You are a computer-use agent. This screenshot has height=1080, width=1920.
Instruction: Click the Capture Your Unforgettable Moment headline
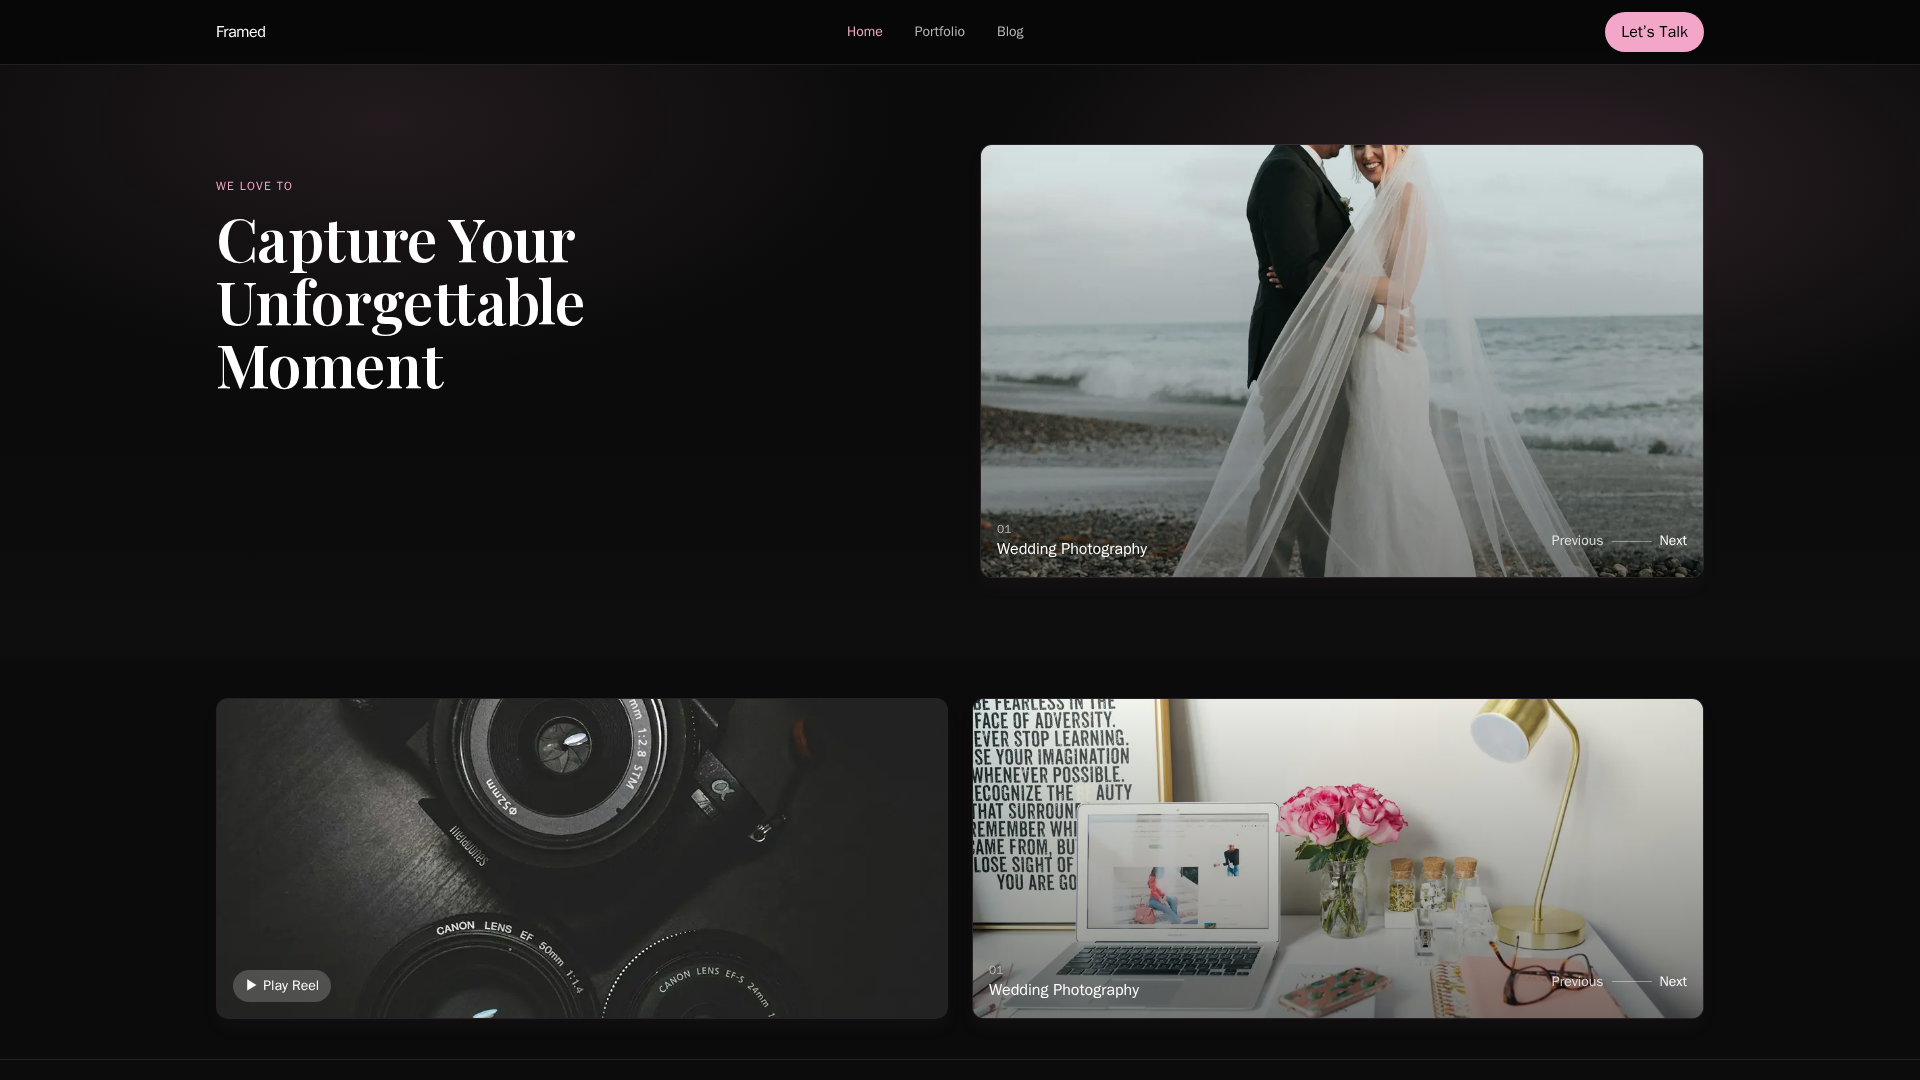[400, 302]
